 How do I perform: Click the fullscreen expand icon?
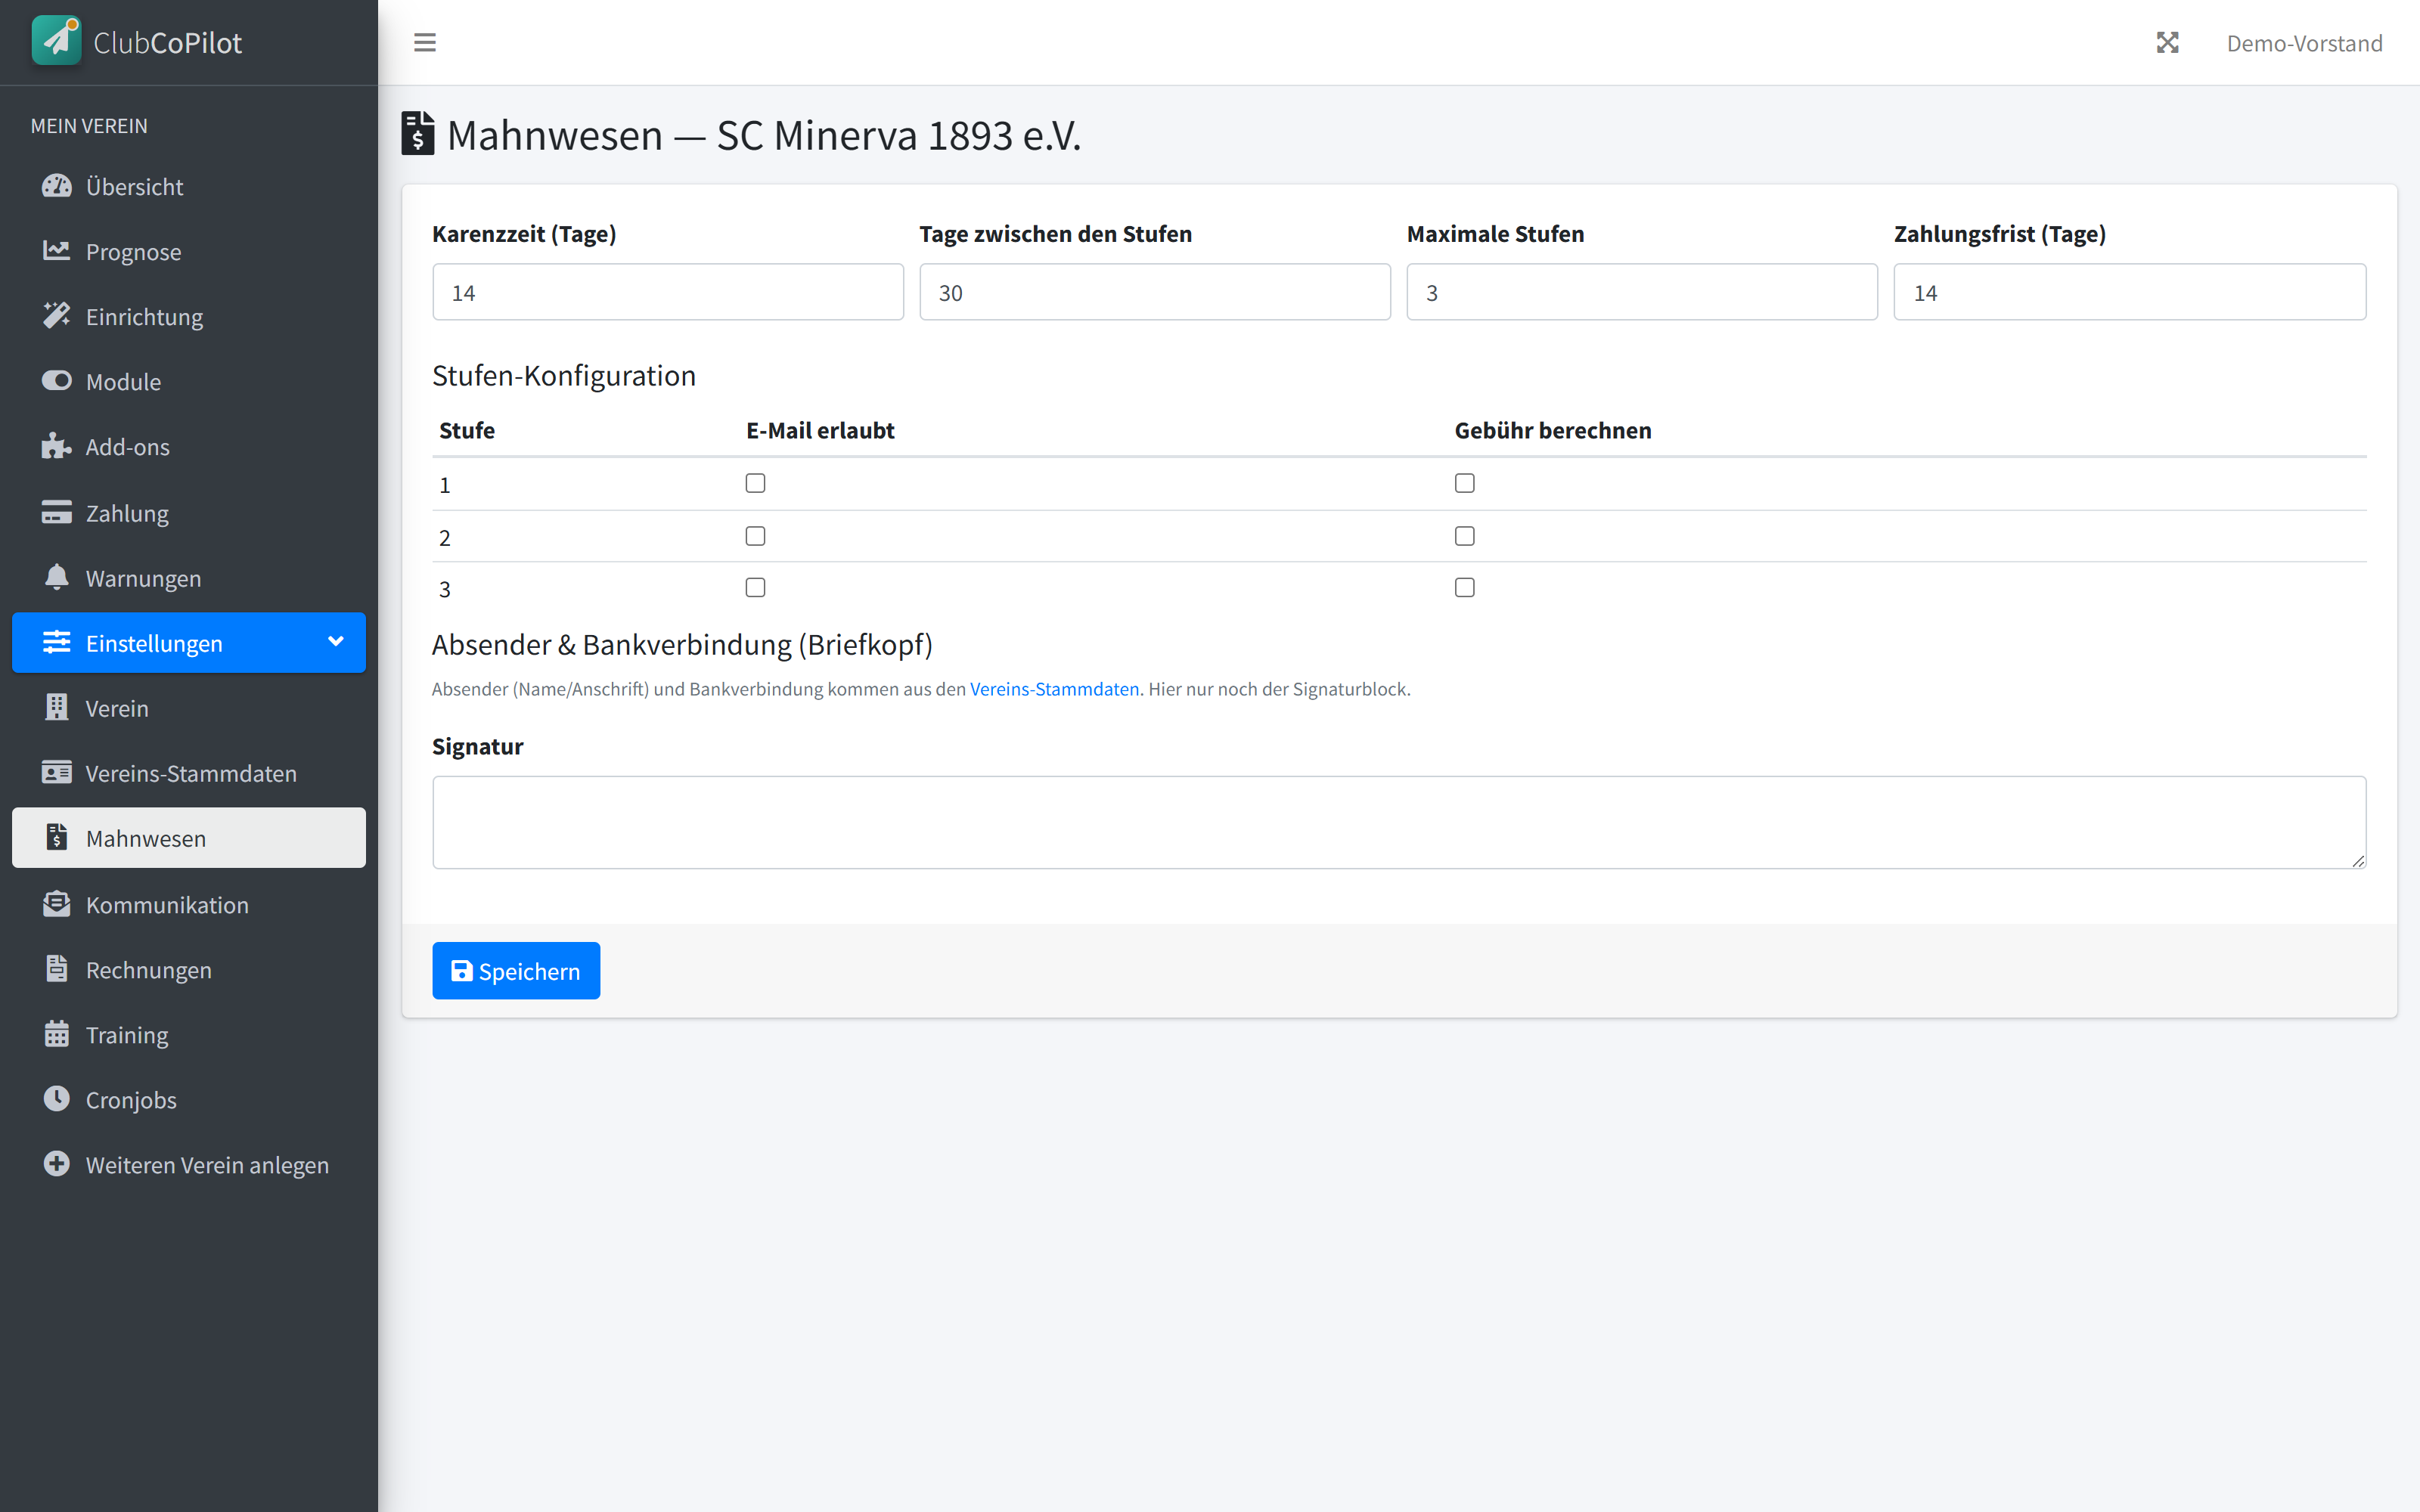(x=2167, y=43)
